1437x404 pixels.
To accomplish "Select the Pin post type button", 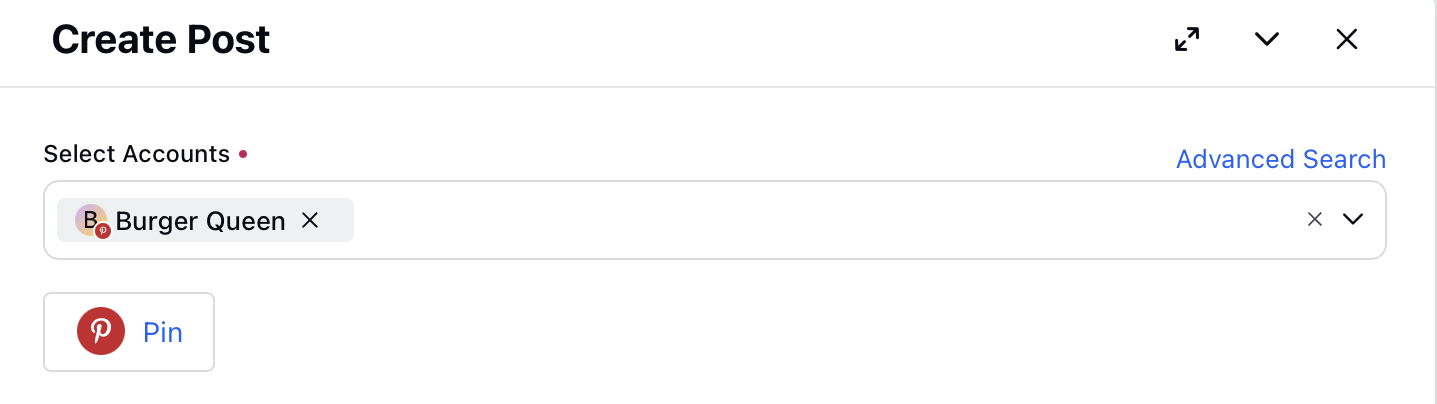I will tap(129, 332).
